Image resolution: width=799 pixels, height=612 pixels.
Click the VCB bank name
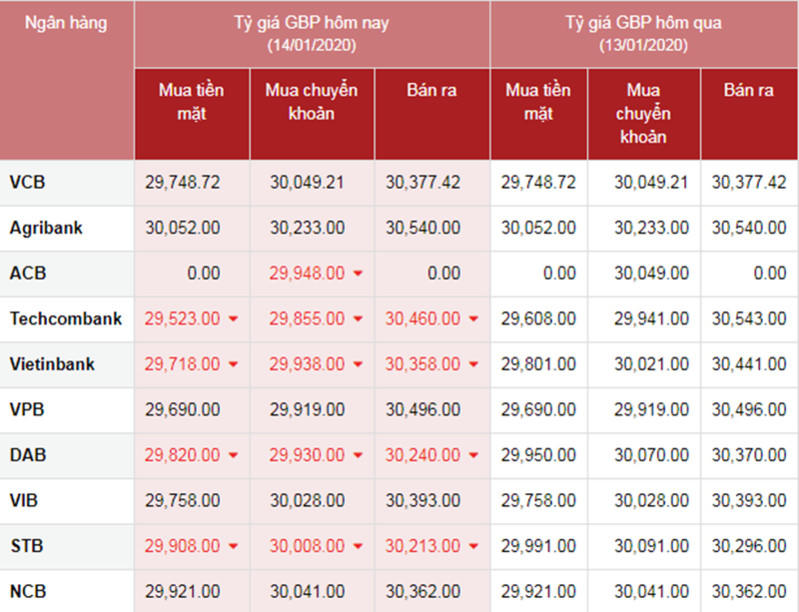point(27,182)
